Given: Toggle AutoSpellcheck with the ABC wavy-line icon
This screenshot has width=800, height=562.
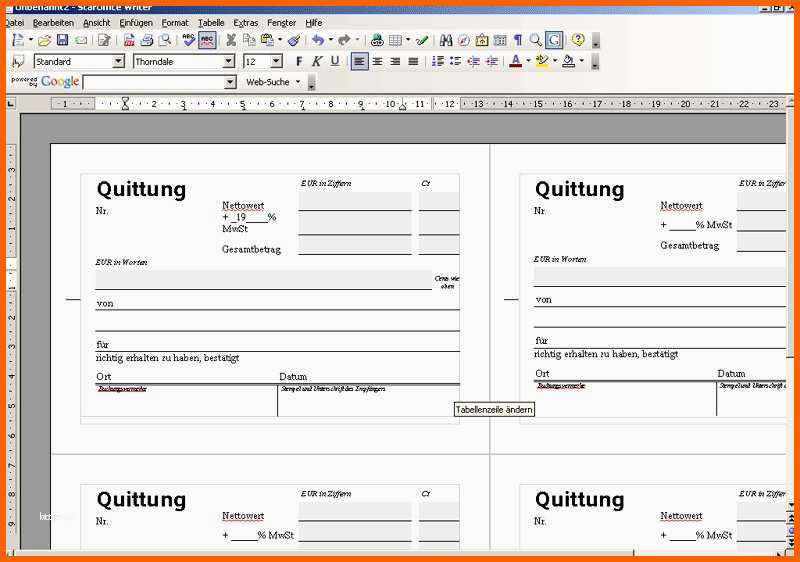Looking at the screenshot, I should coord(207,40).
